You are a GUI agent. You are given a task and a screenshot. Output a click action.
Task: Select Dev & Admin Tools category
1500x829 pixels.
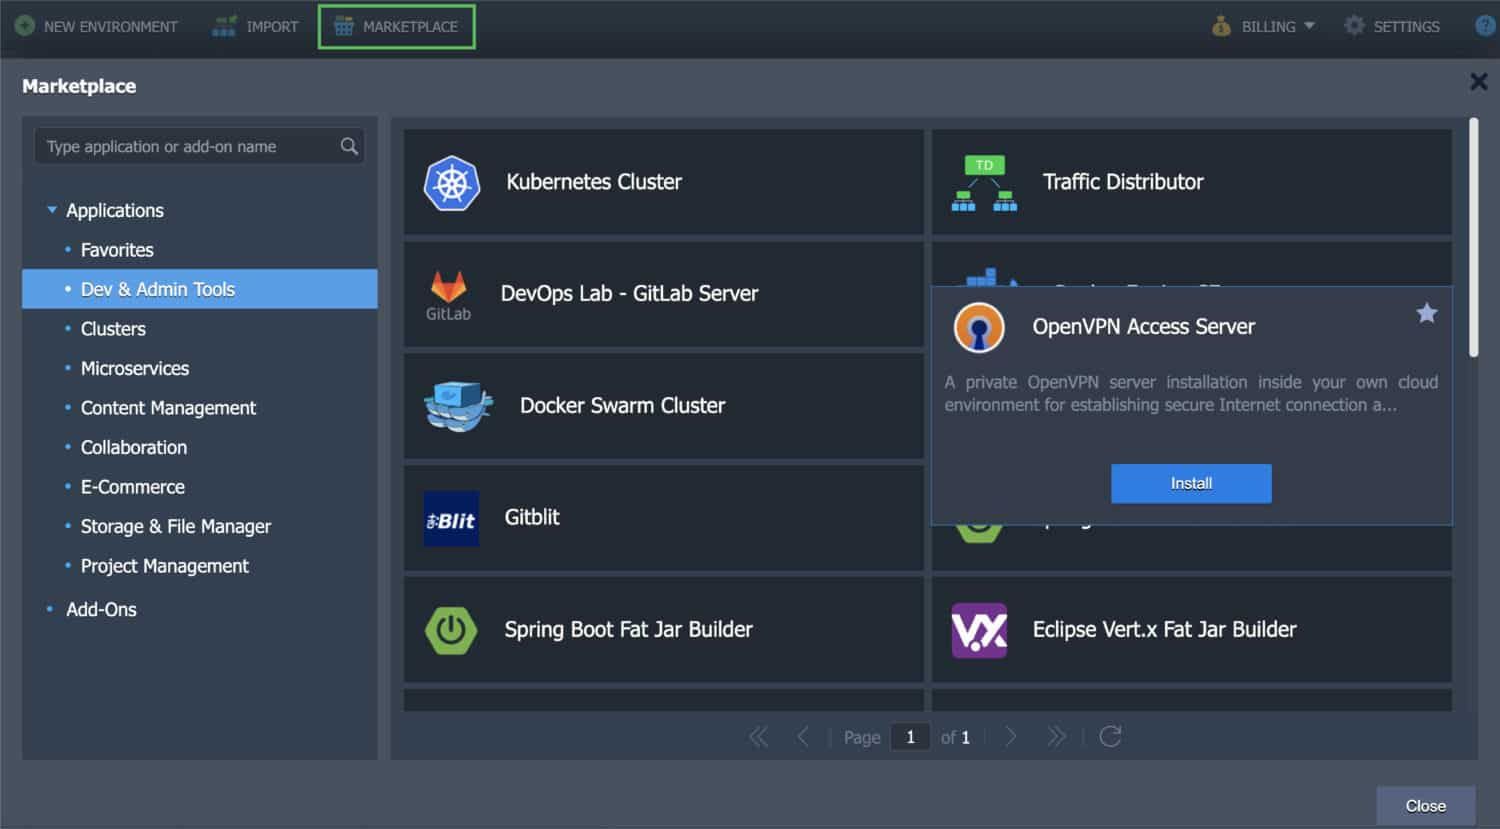click(x=200, y=289)
